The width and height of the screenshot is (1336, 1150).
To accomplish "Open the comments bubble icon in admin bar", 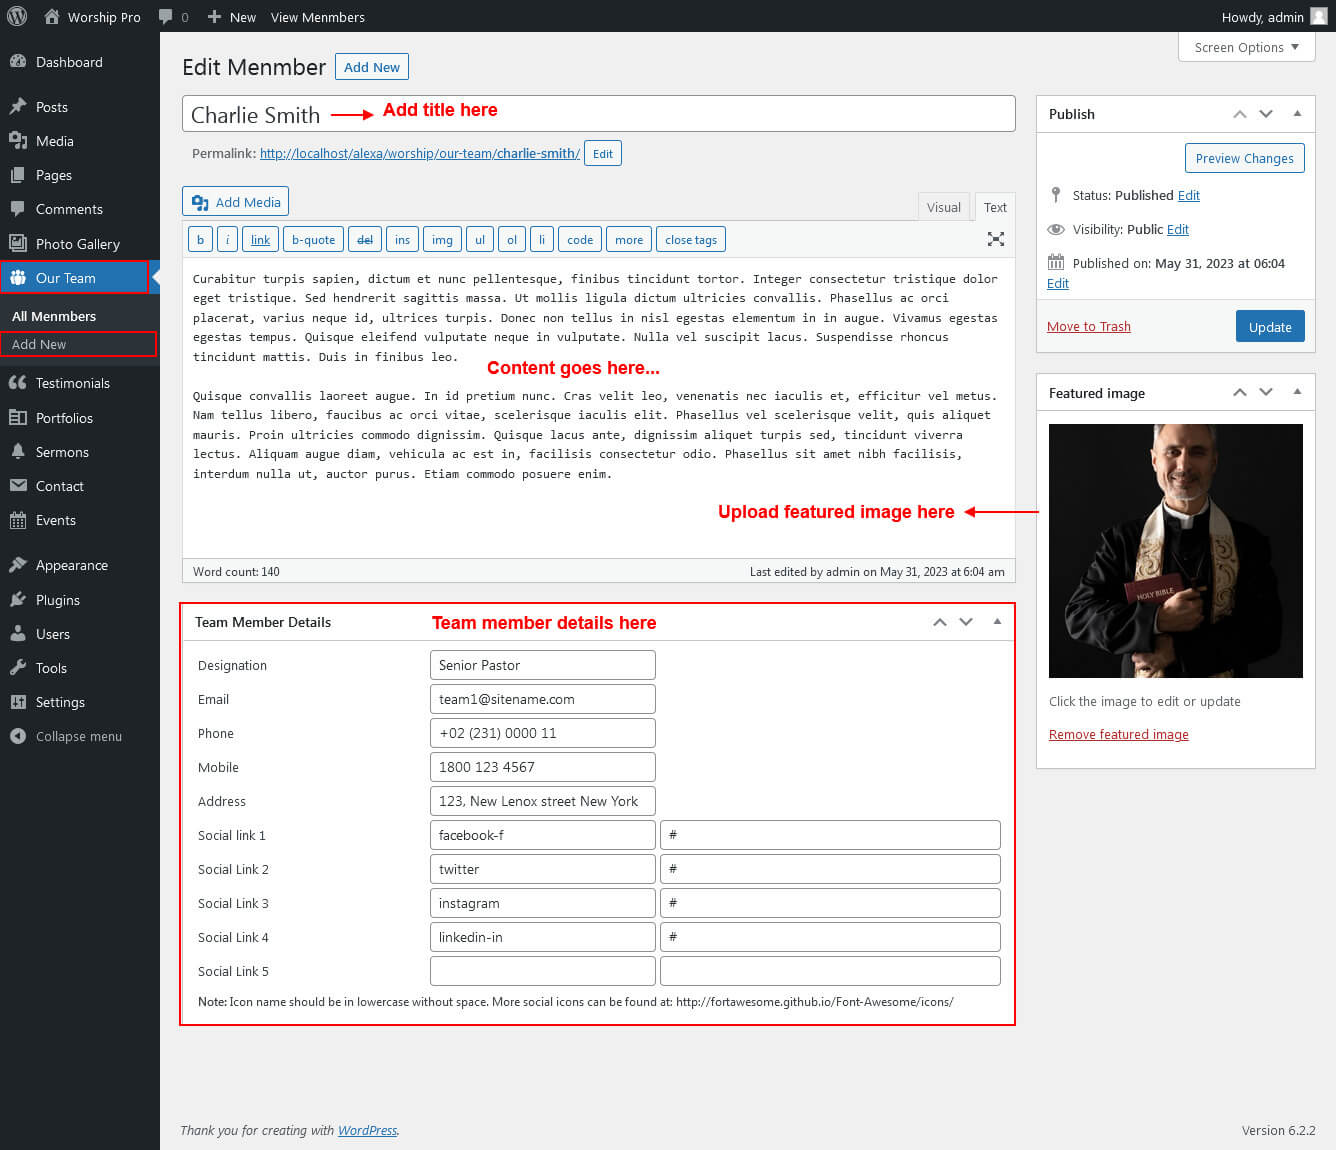I will [x=166, y=17].
